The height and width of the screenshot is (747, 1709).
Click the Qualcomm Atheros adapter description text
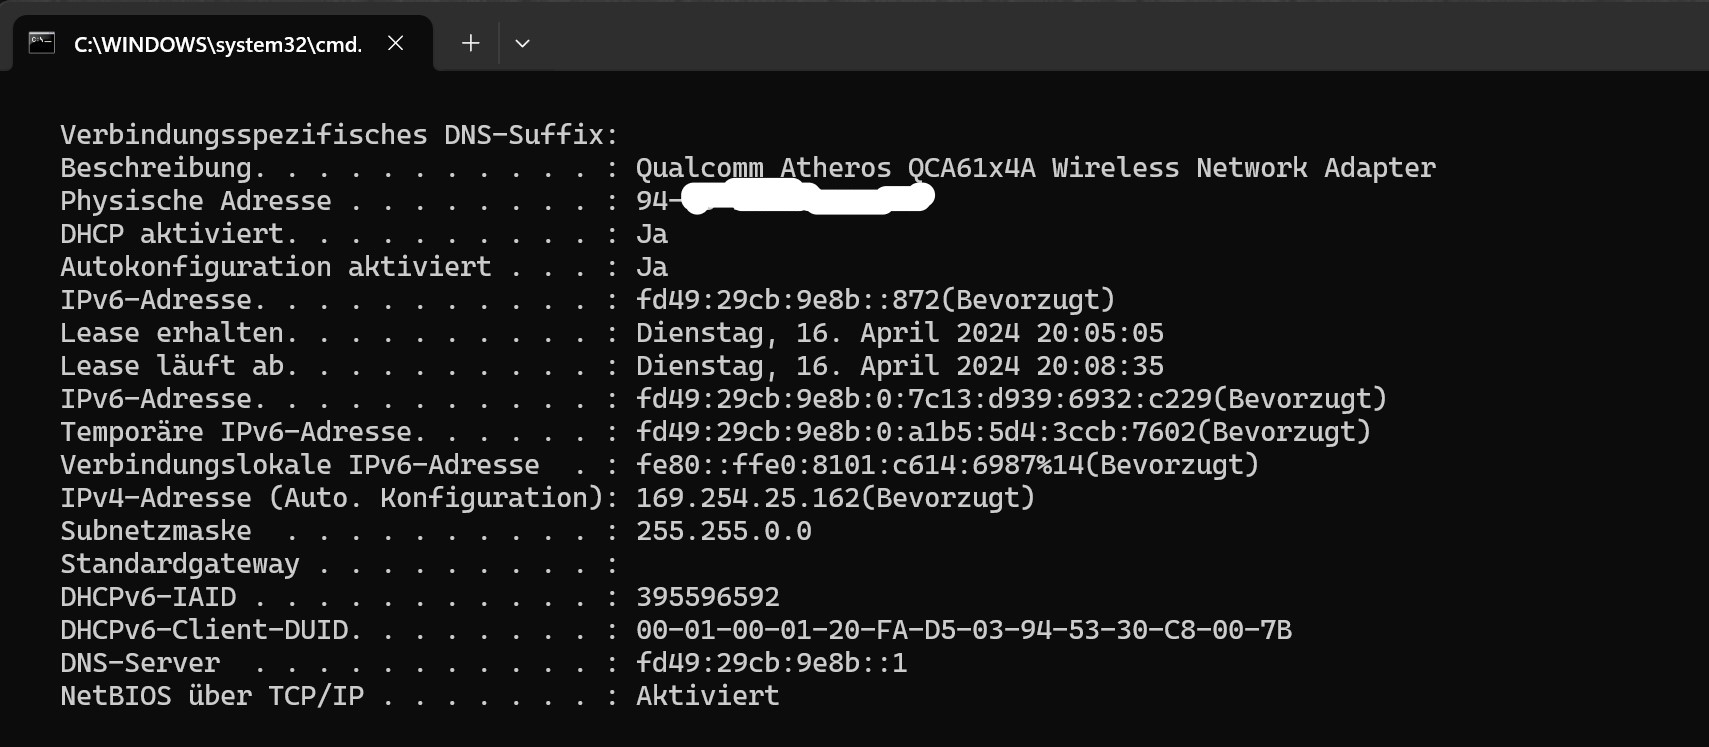pos(1035,168)
